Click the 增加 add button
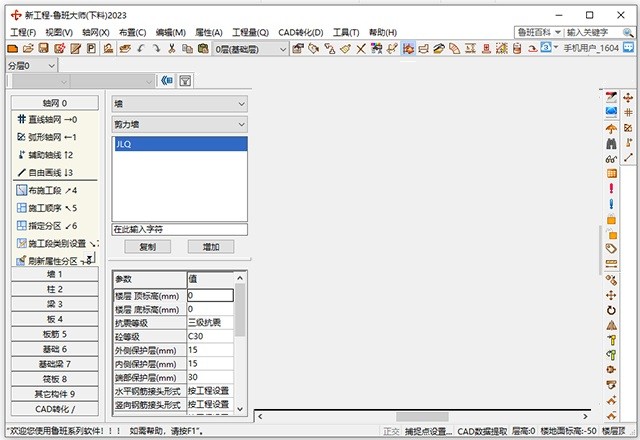This screenshot has width=640, height=440. pyautogui.click(x=210, y=246)
